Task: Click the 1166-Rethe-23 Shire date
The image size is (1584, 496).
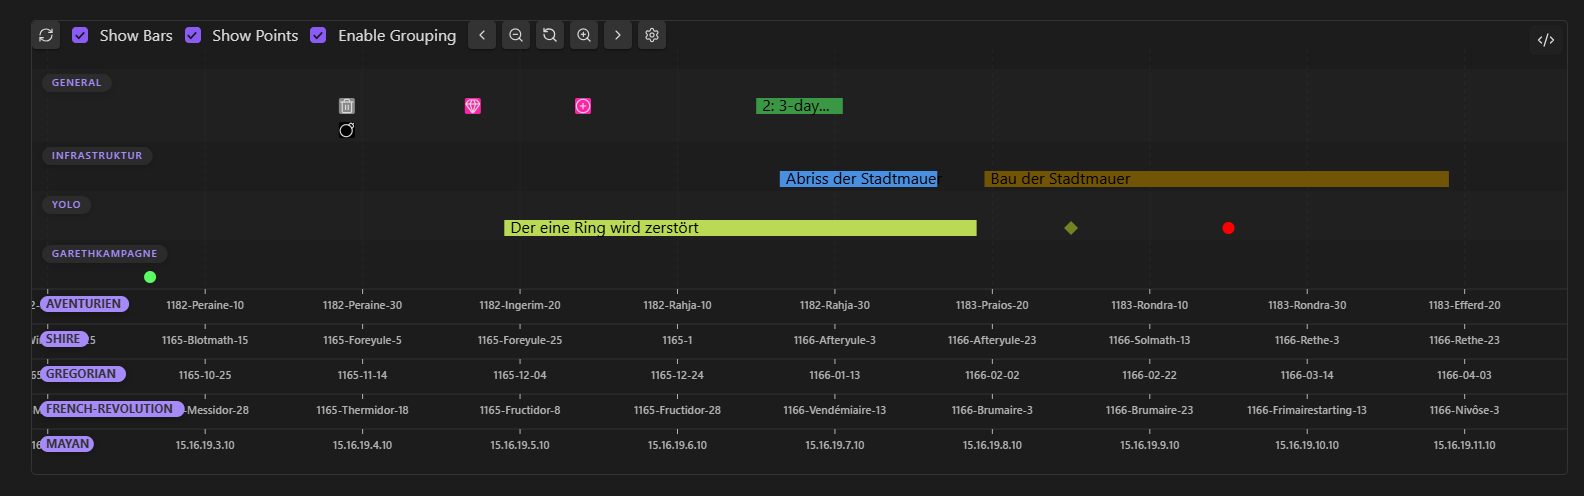Action: click(x=1464, y=340)
